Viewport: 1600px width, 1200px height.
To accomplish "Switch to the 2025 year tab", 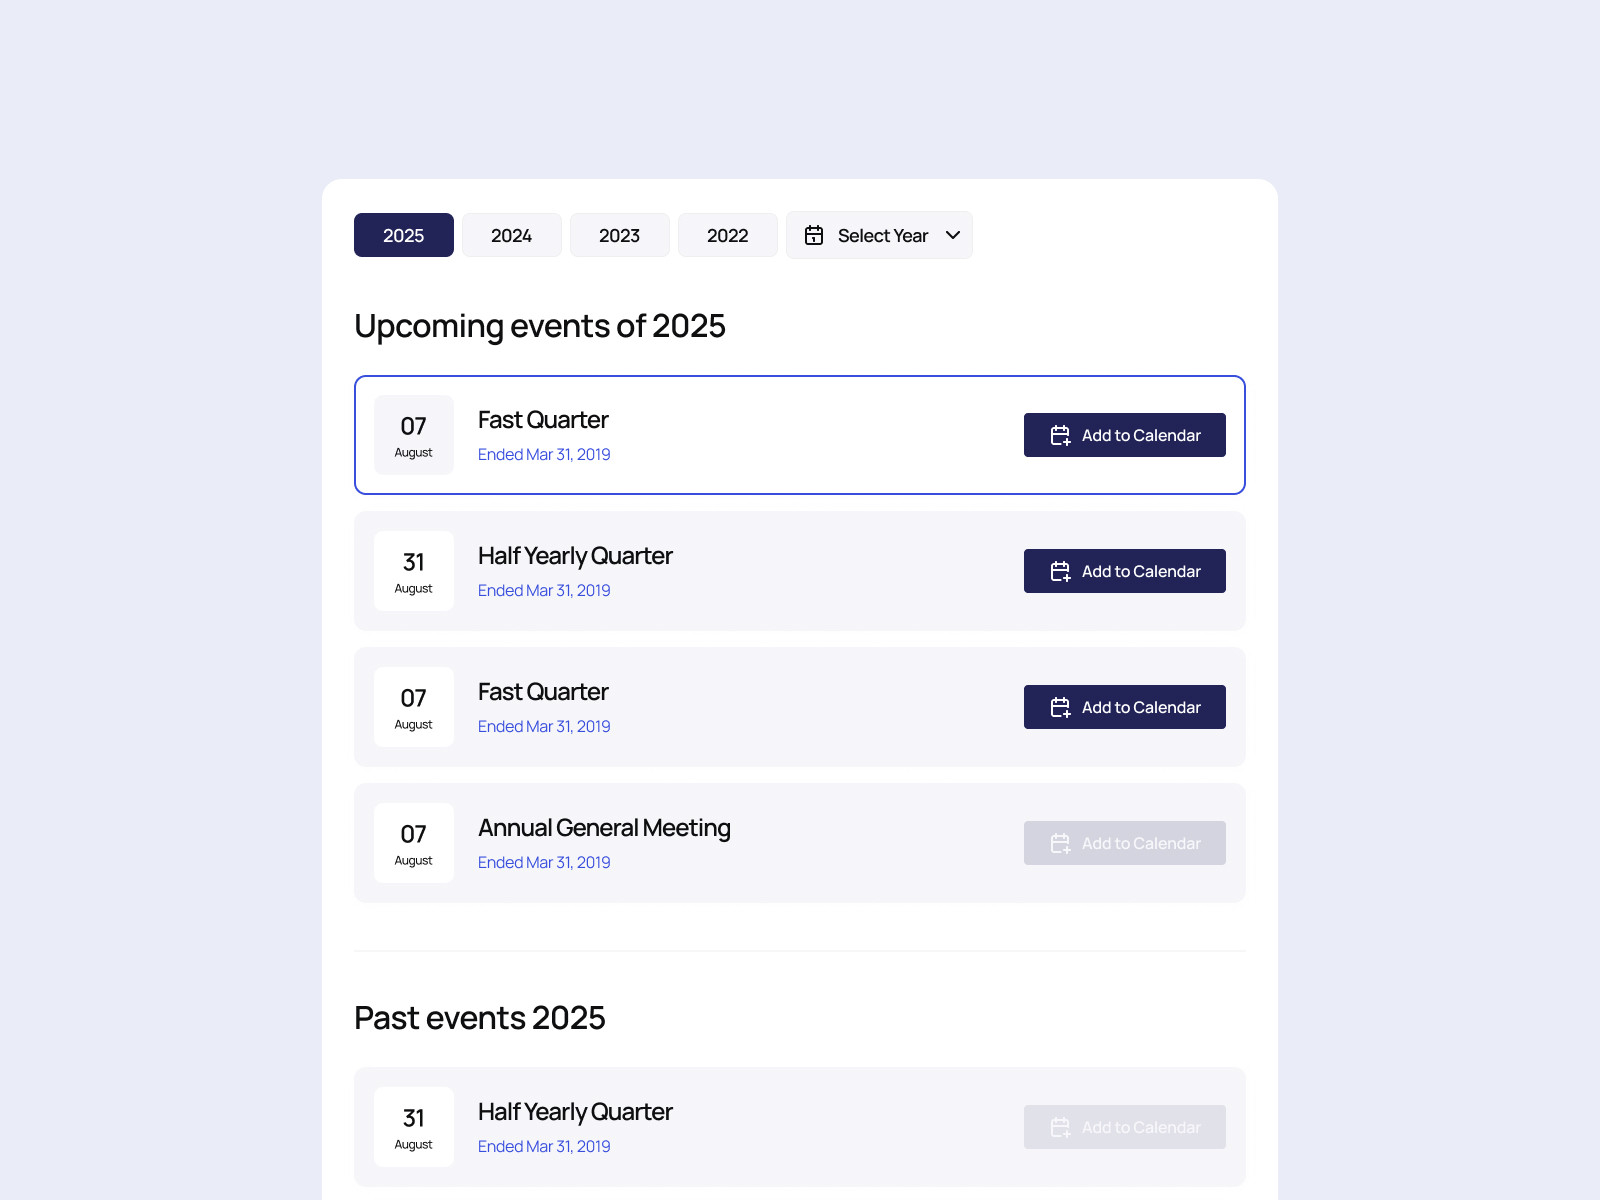I will click(x=404, y=235).
